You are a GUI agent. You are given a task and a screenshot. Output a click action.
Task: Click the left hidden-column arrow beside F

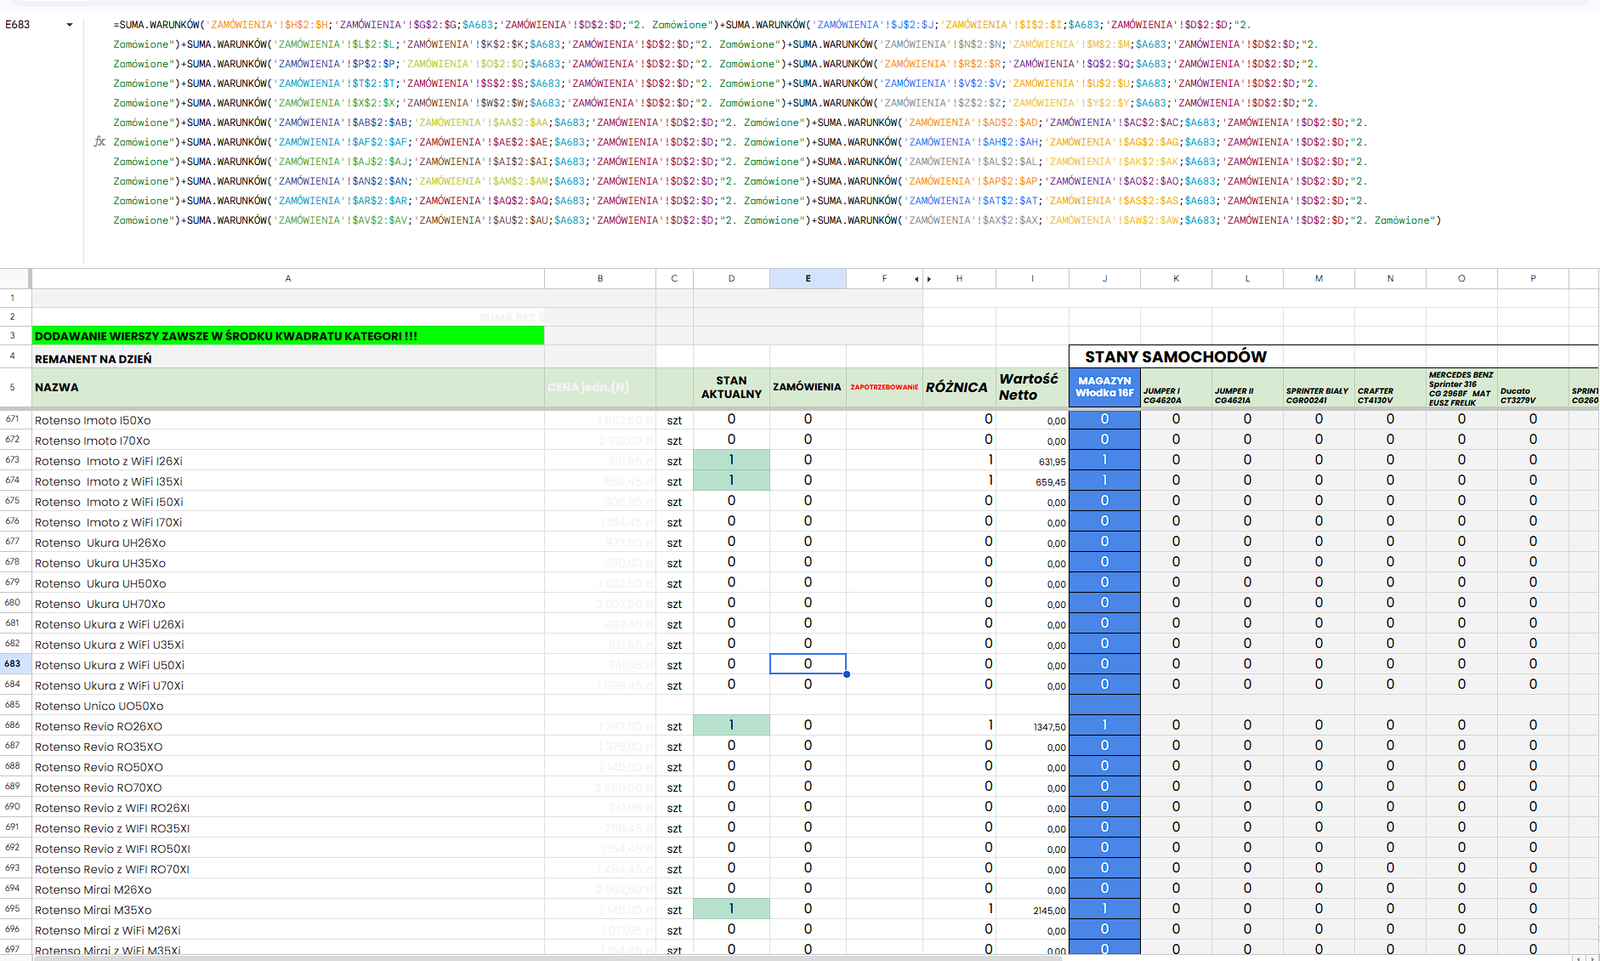[916, 279]
